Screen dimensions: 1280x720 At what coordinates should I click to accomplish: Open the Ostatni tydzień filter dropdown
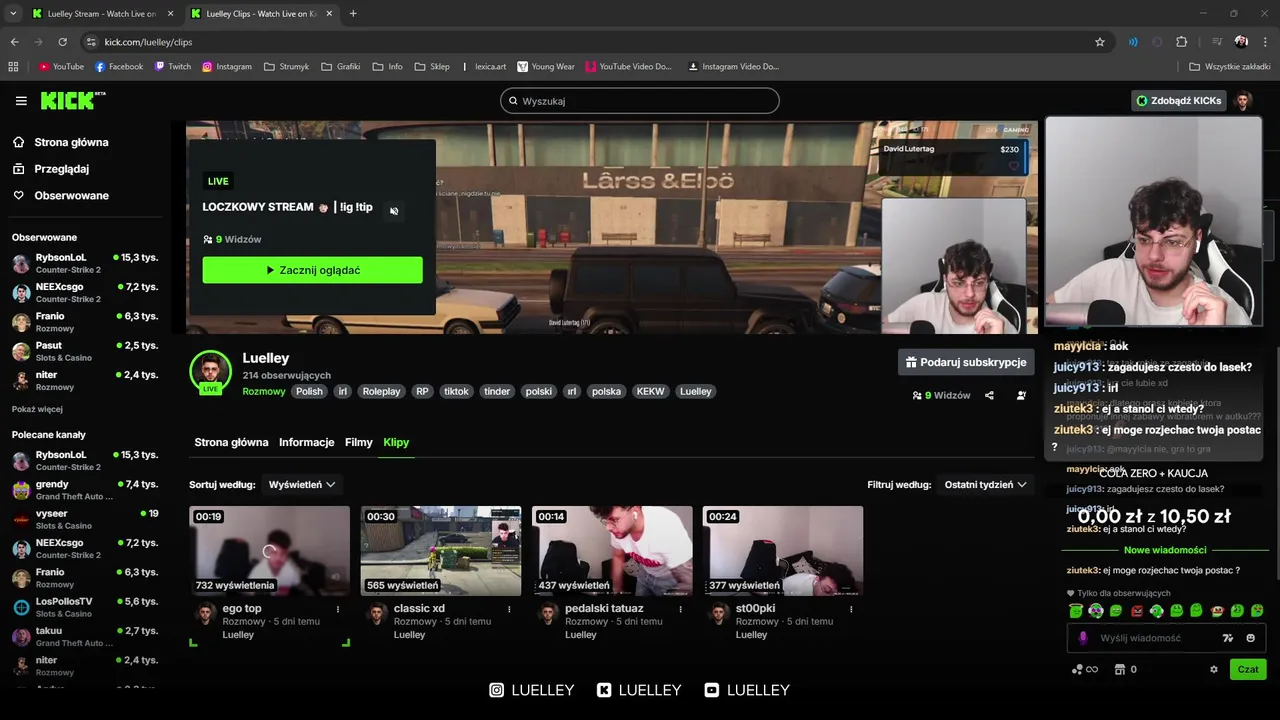click(x=985, y=484)
